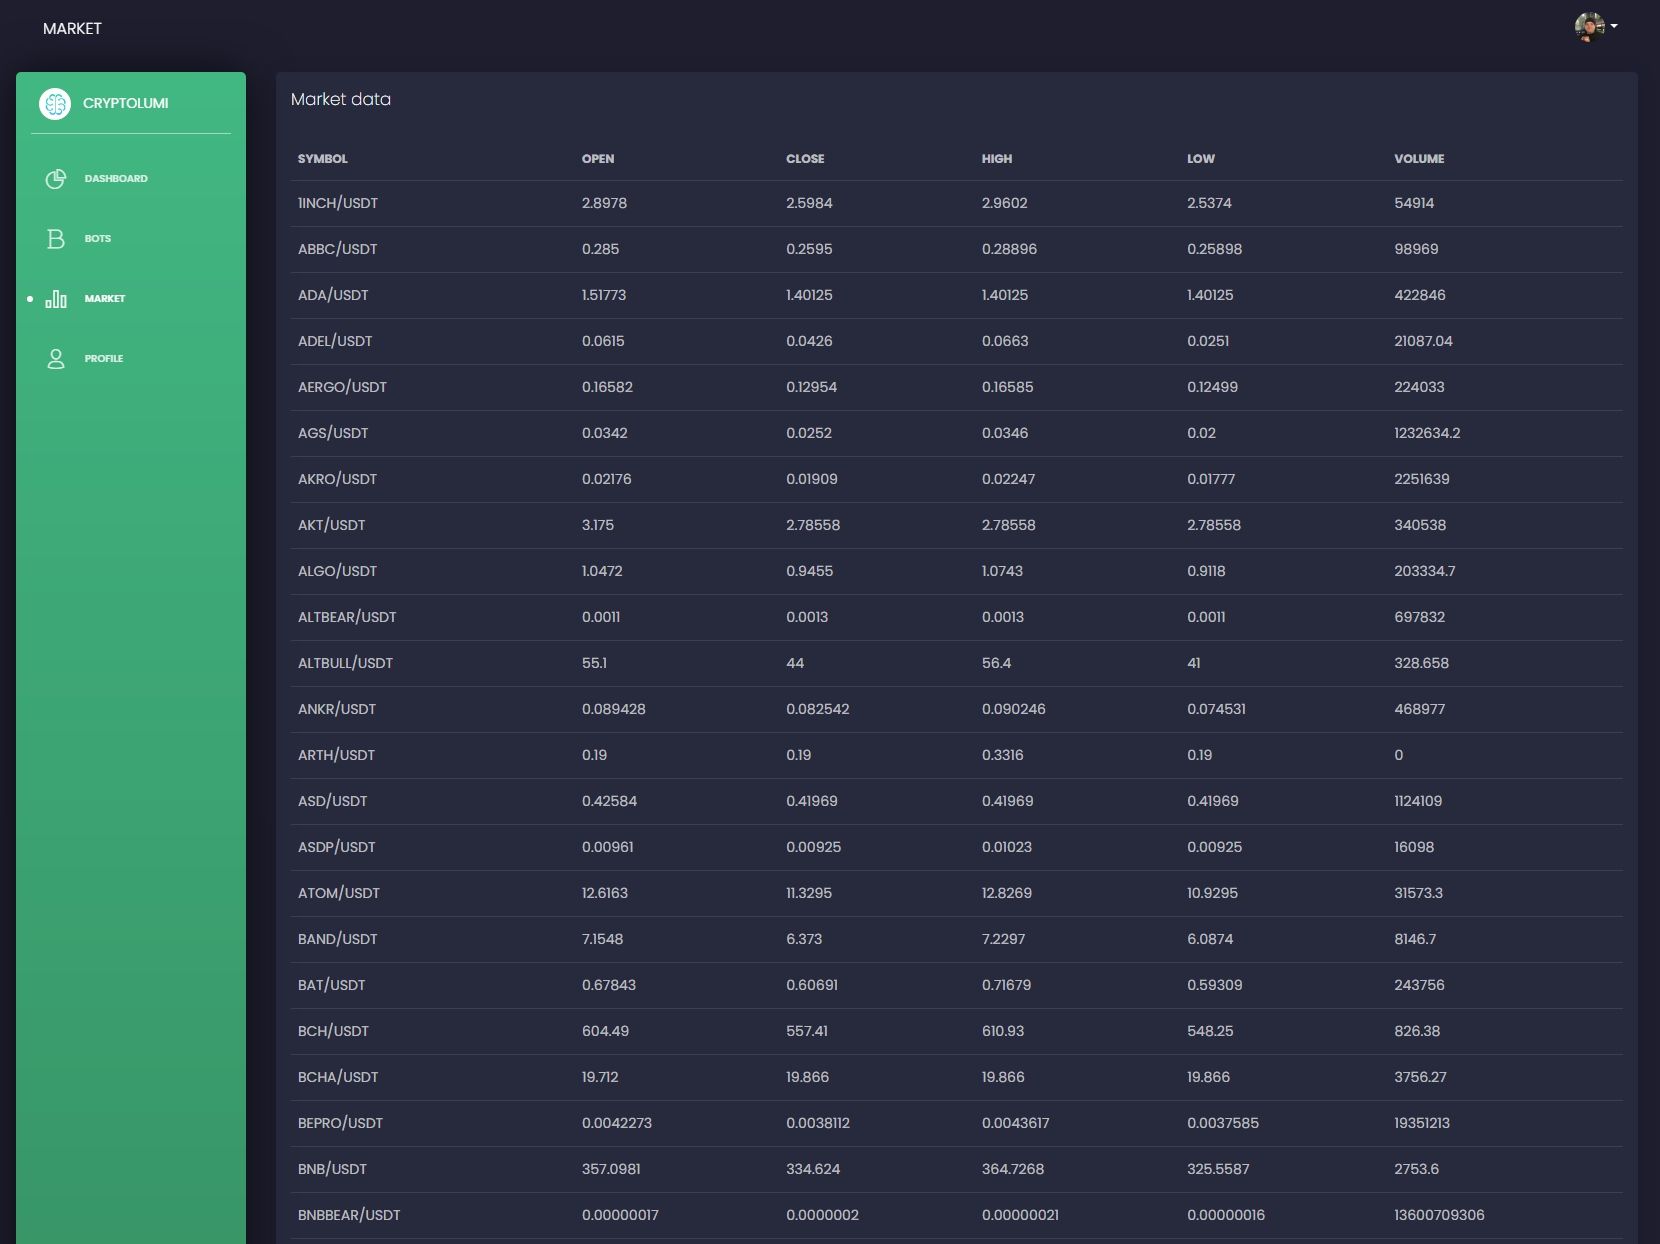Select the BNB/USDT symbol cell
Image resolution: width=1660 pixels, height=1244 pixels.
tap(332, 1169)
